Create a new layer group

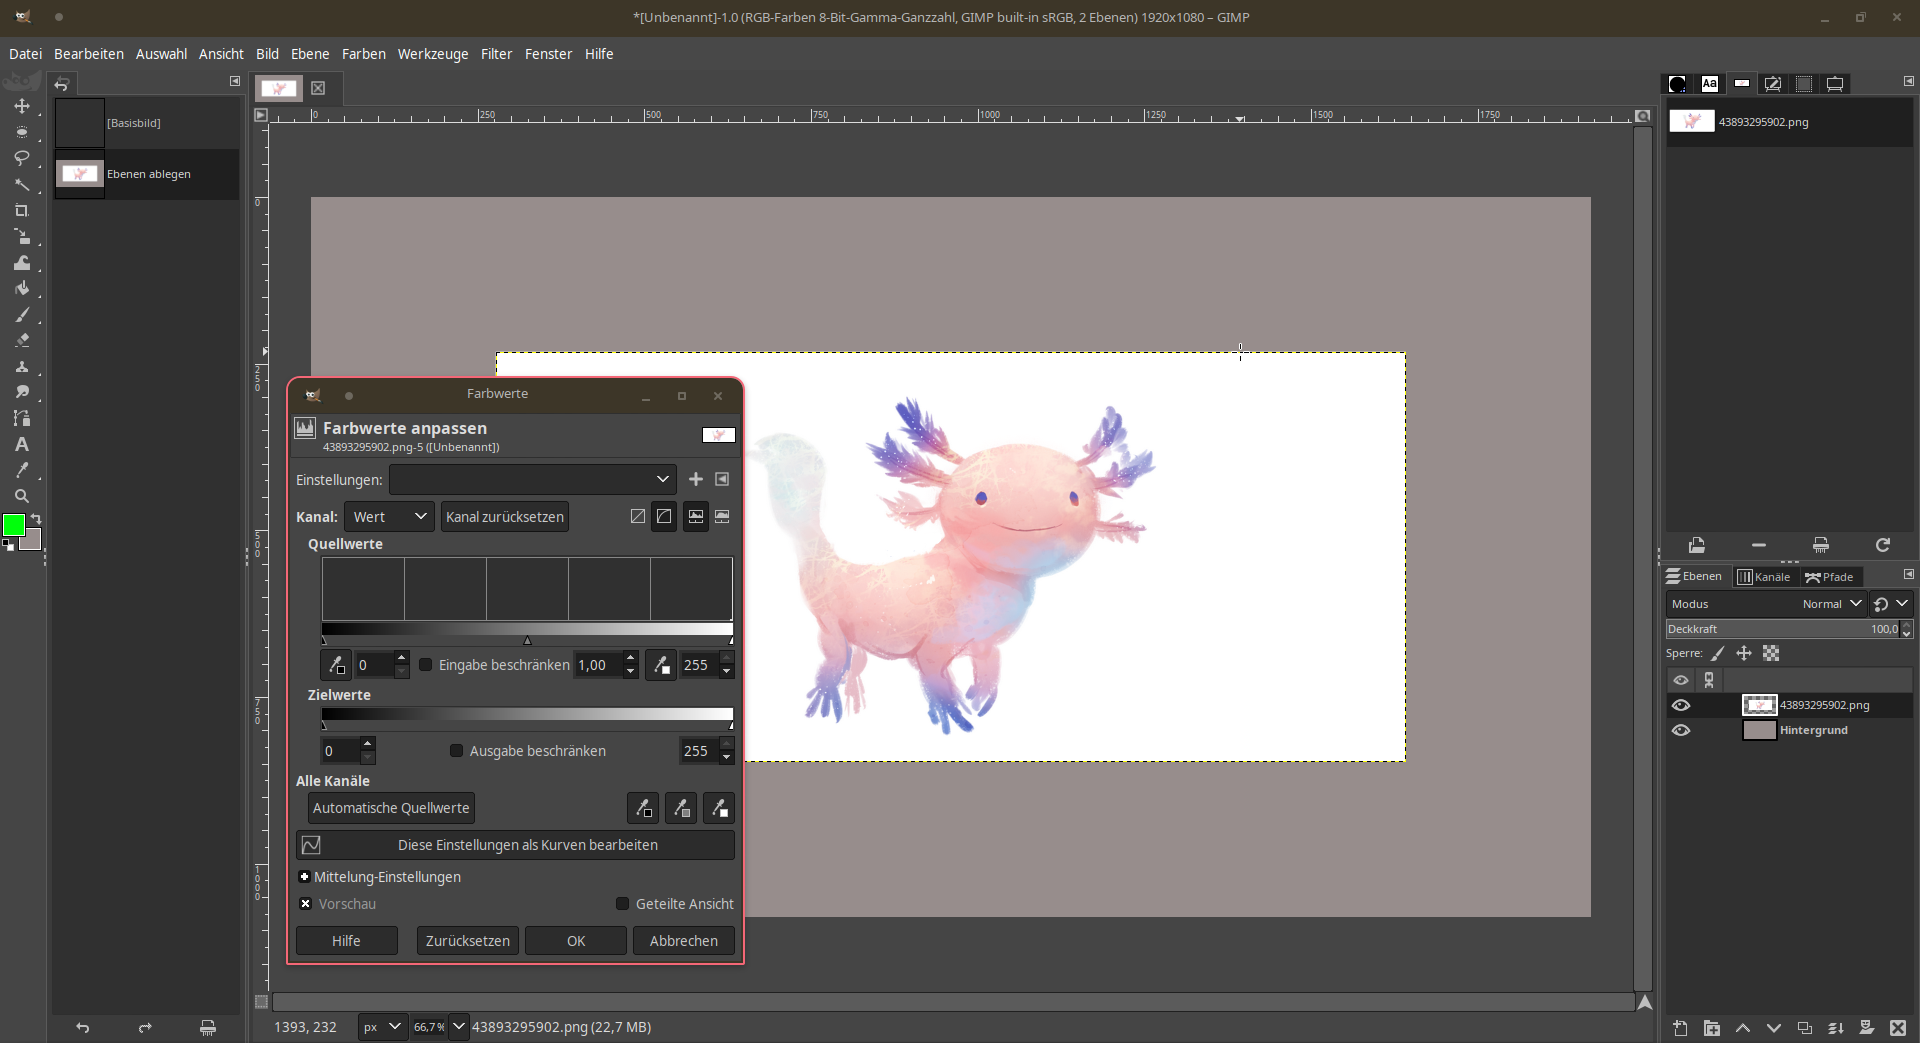(1712, 1028)
